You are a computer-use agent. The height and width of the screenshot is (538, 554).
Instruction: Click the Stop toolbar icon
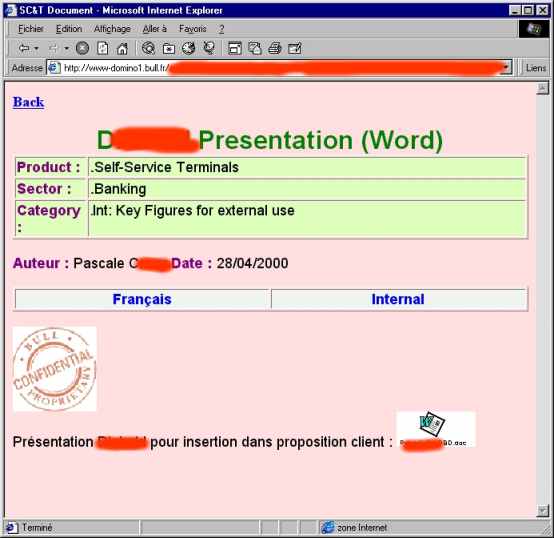[82, 48]
